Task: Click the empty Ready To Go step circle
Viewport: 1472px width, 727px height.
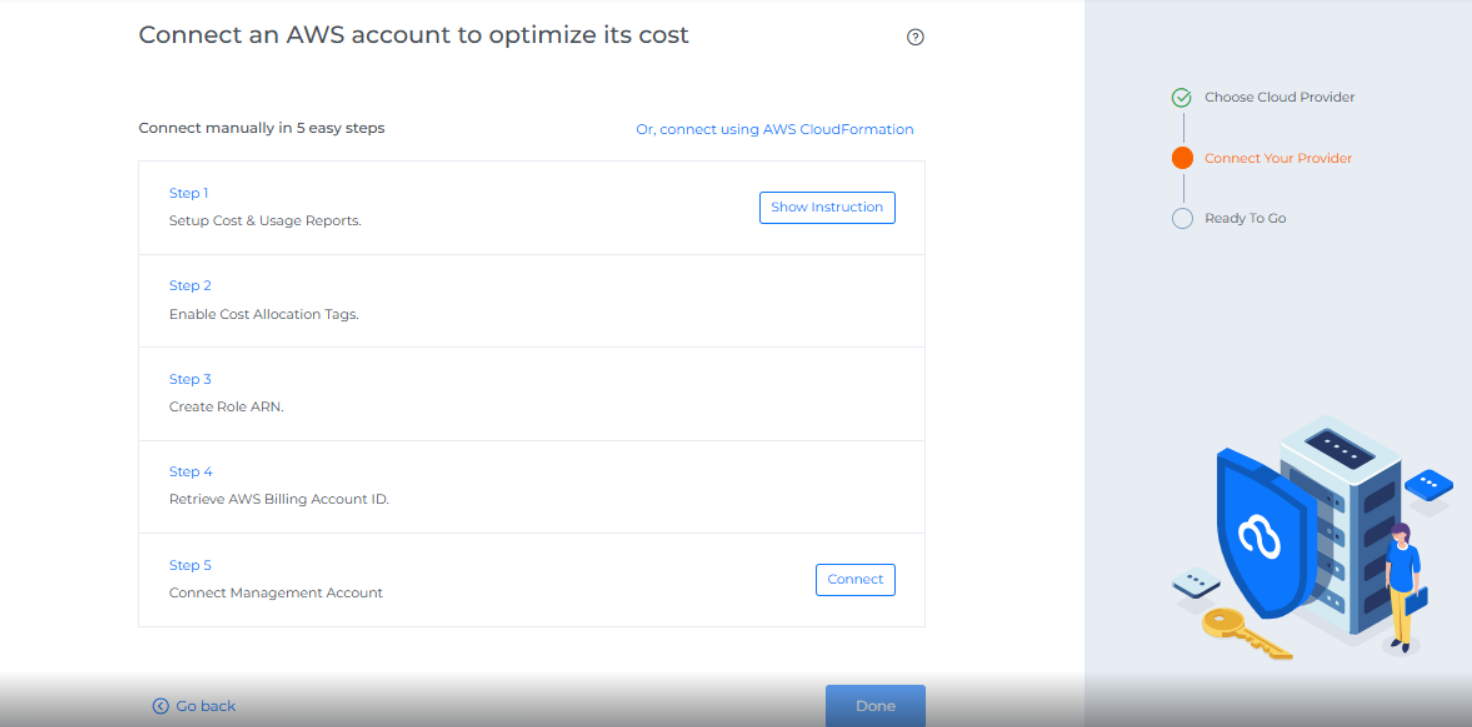Action: click(1182, 218)
